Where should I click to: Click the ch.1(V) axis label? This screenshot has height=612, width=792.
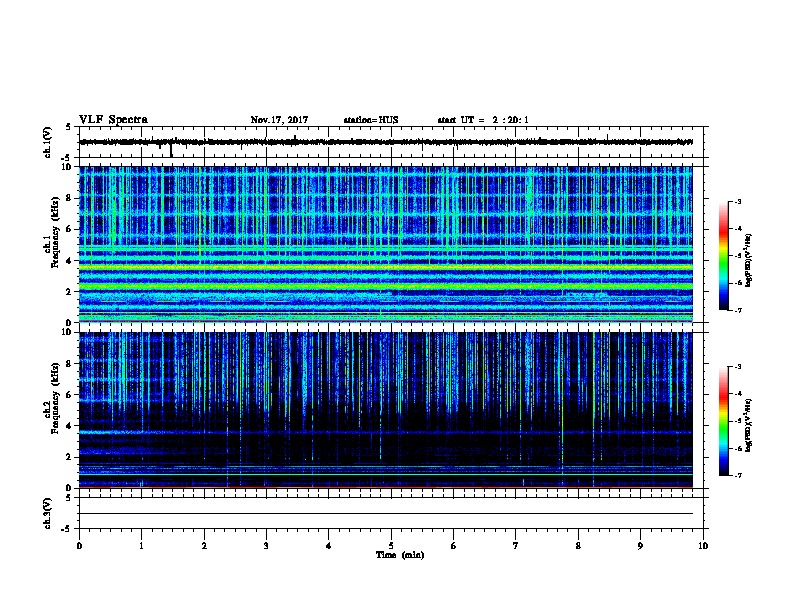coord(47,142)
